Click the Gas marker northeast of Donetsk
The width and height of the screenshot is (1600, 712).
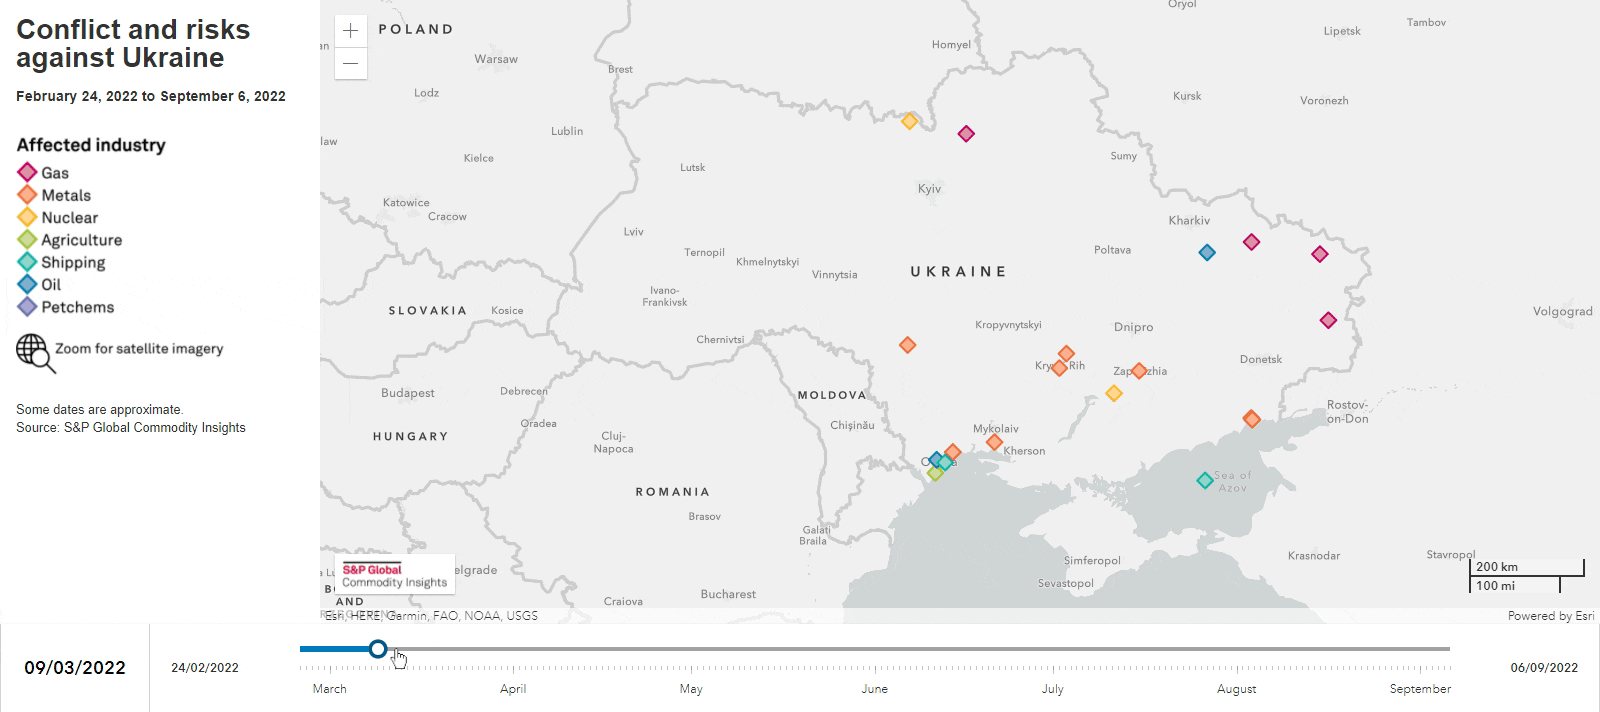click(x=1328, y=321)
